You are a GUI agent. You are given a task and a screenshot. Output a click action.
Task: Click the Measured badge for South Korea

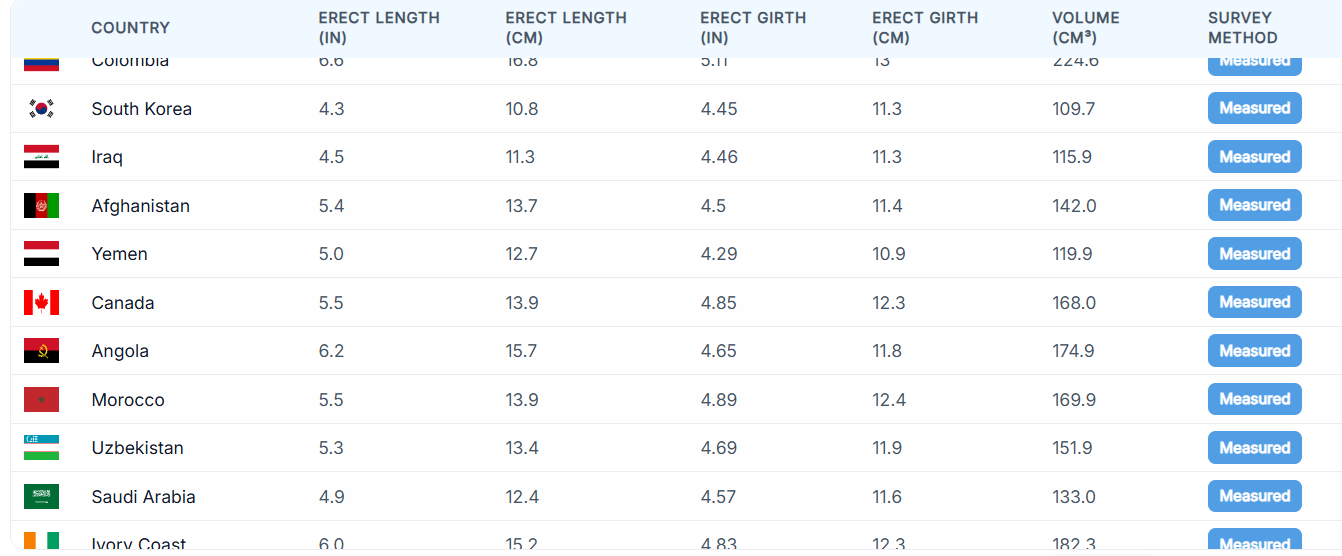point(1254,108)
